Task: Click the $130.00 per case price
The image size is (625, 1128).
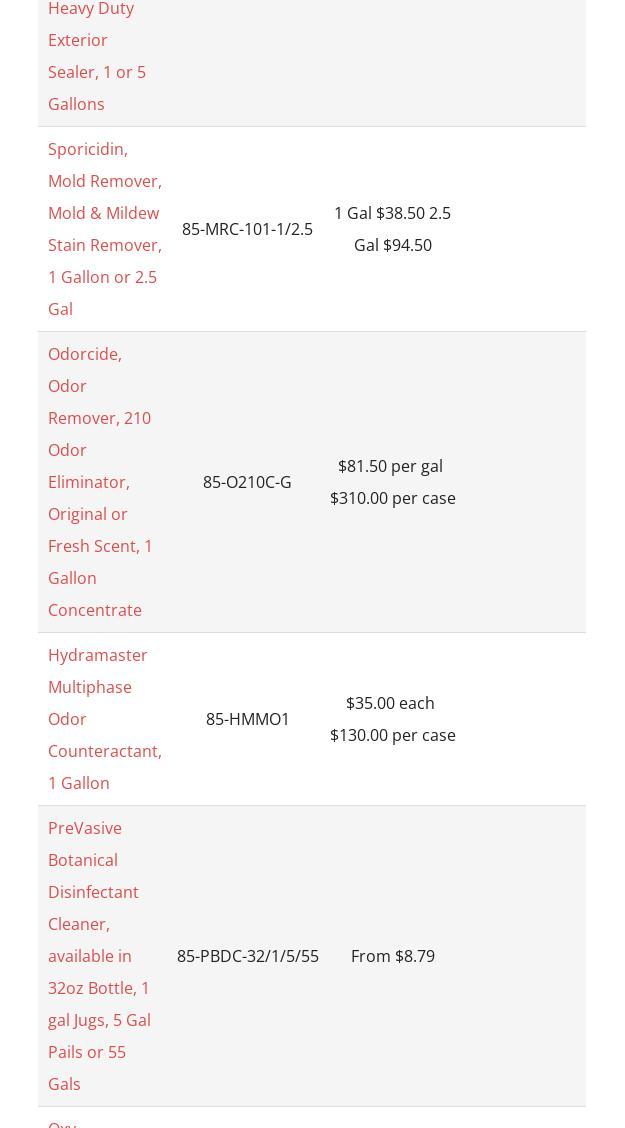Action: pyautogui.click(x=393, y=734)
